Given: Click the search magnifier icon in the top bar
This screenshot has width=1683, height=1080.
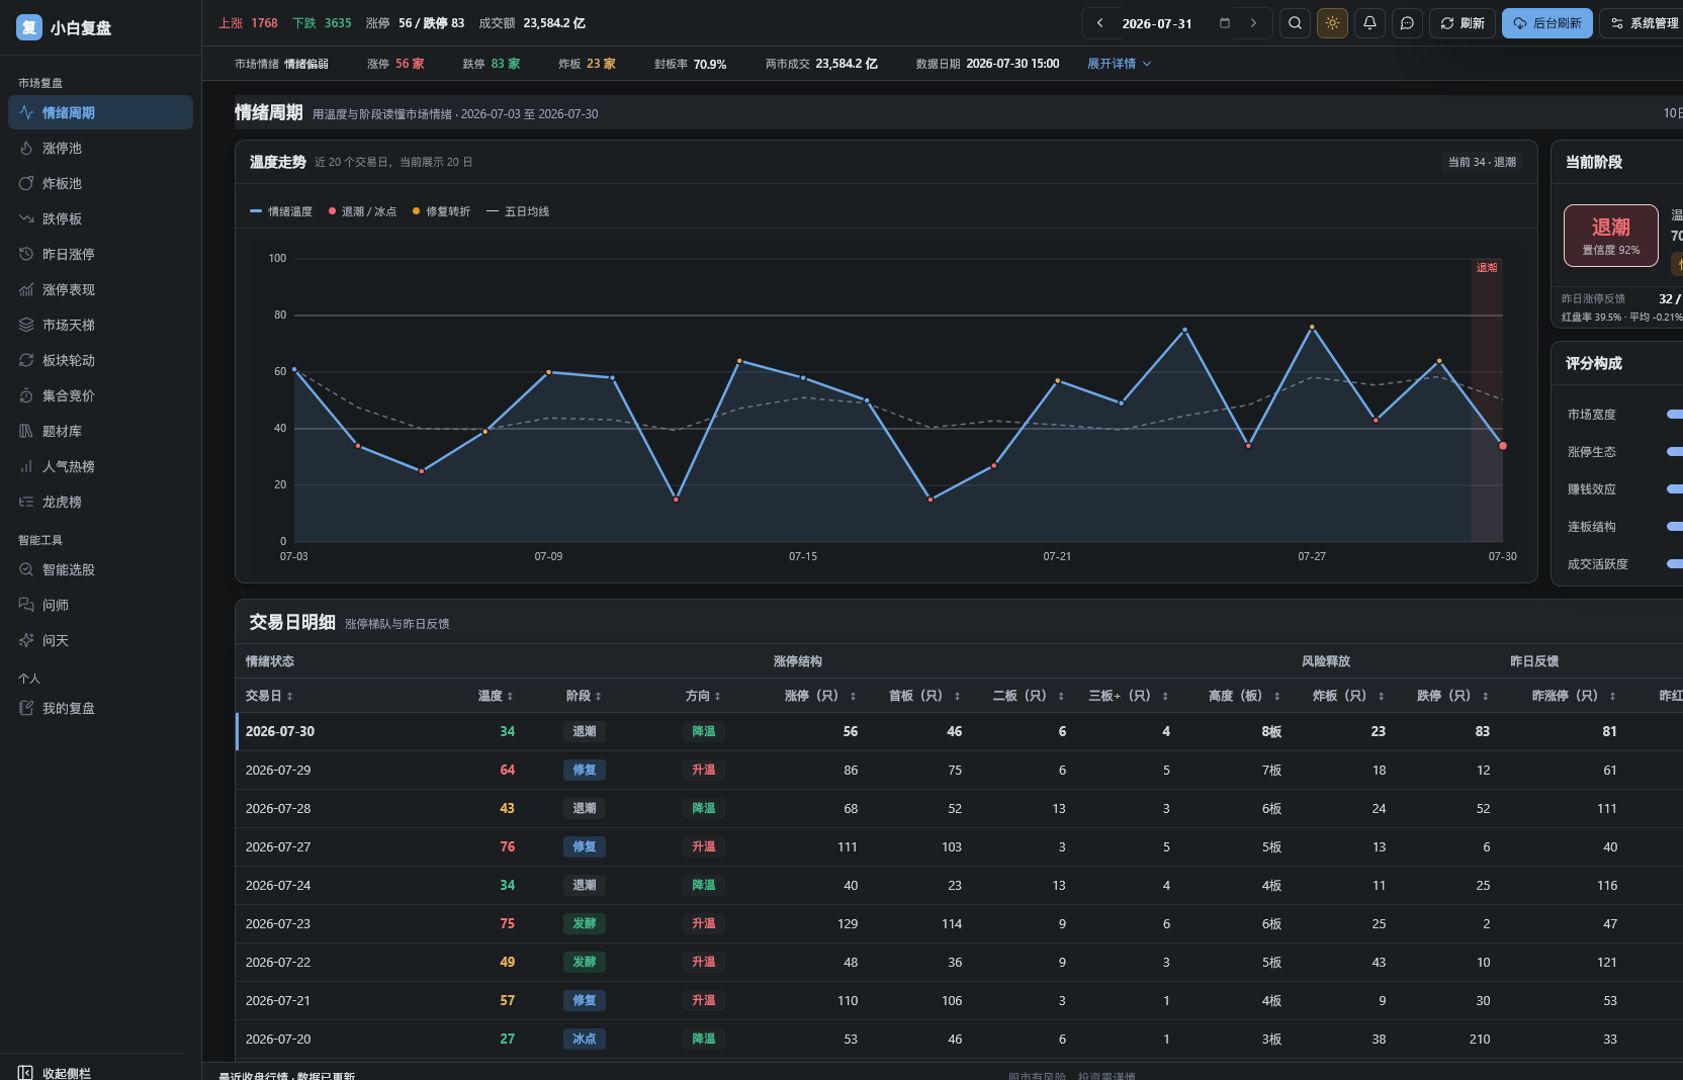Looking at the screenshot, I should pos(1295,23).
